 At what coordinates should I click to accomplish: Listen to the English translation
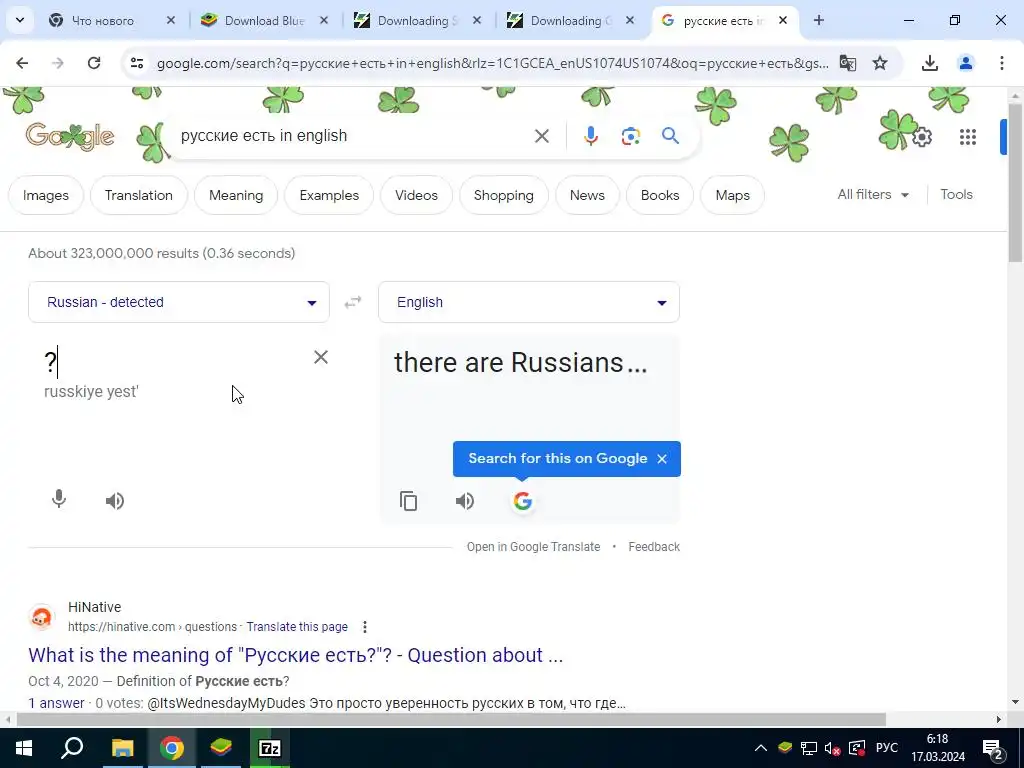[465, 501]
